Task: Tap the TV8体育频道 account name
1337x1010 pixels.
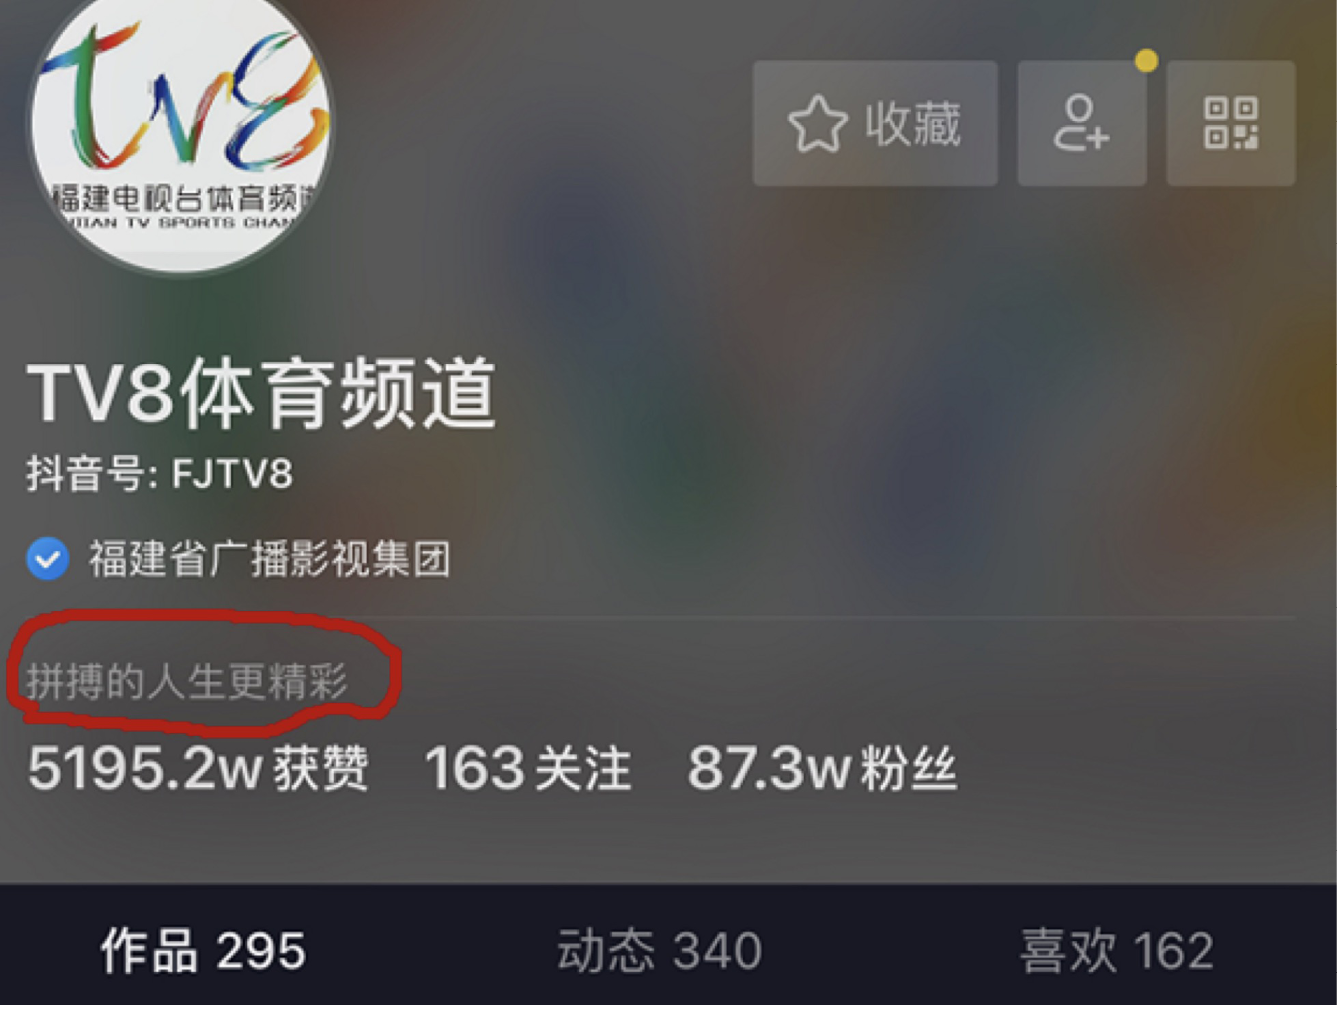Action: click(x=261, y=393)
